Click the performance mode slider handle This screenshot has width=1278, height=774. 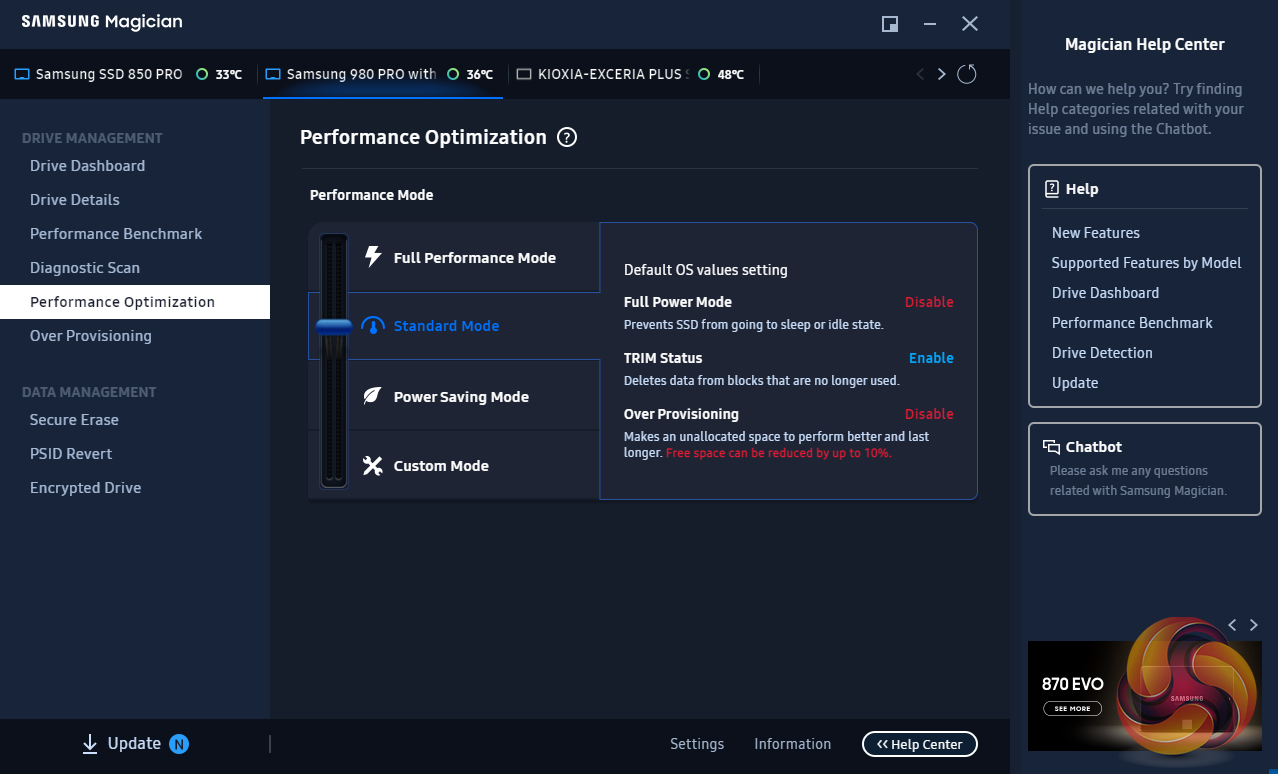pyautogui.click(x=334, y=326)
